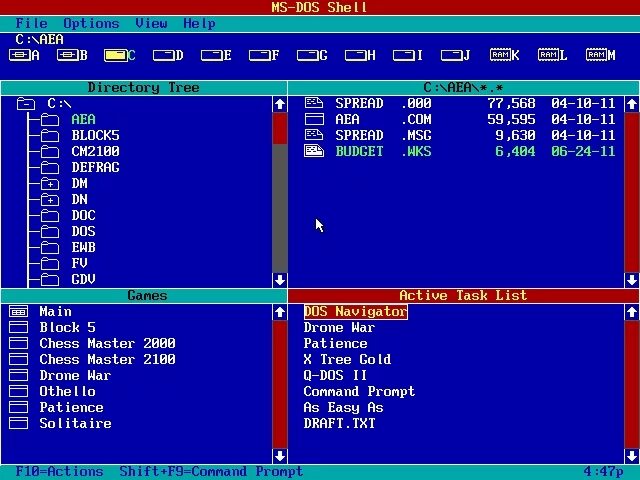Open the Options menu
640x480 pixels.
(x=91, y=23)
